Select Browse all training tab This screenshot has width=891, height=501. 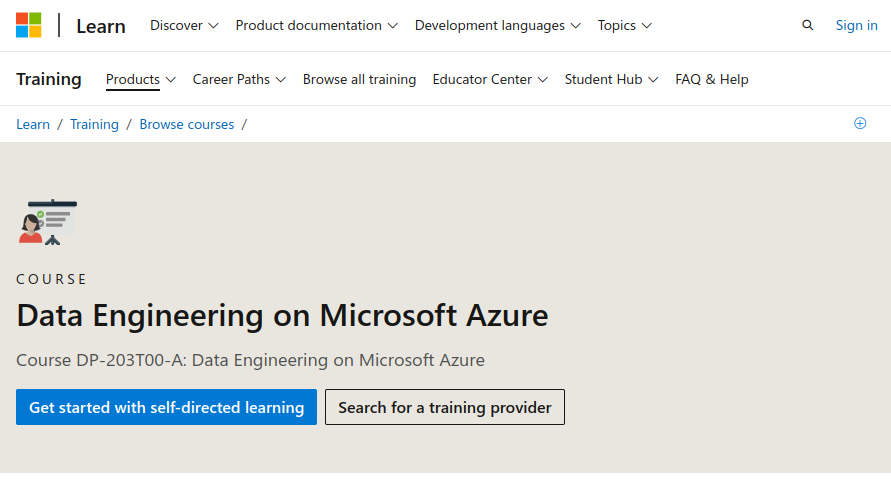[x=359, y=79]
